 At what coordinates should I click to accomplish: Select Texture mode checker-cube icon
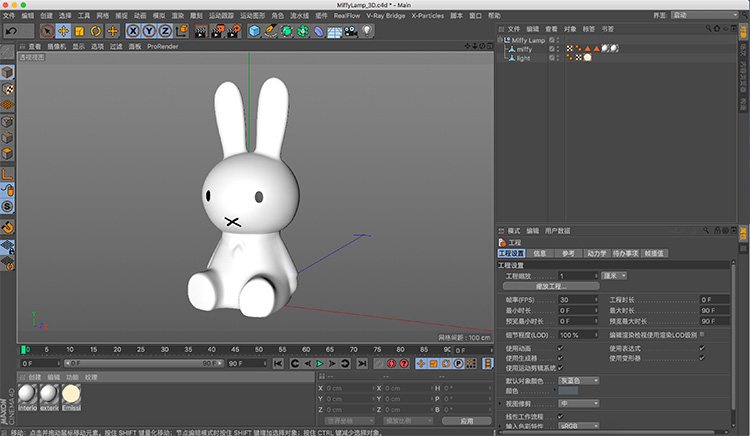click(7, 89)
